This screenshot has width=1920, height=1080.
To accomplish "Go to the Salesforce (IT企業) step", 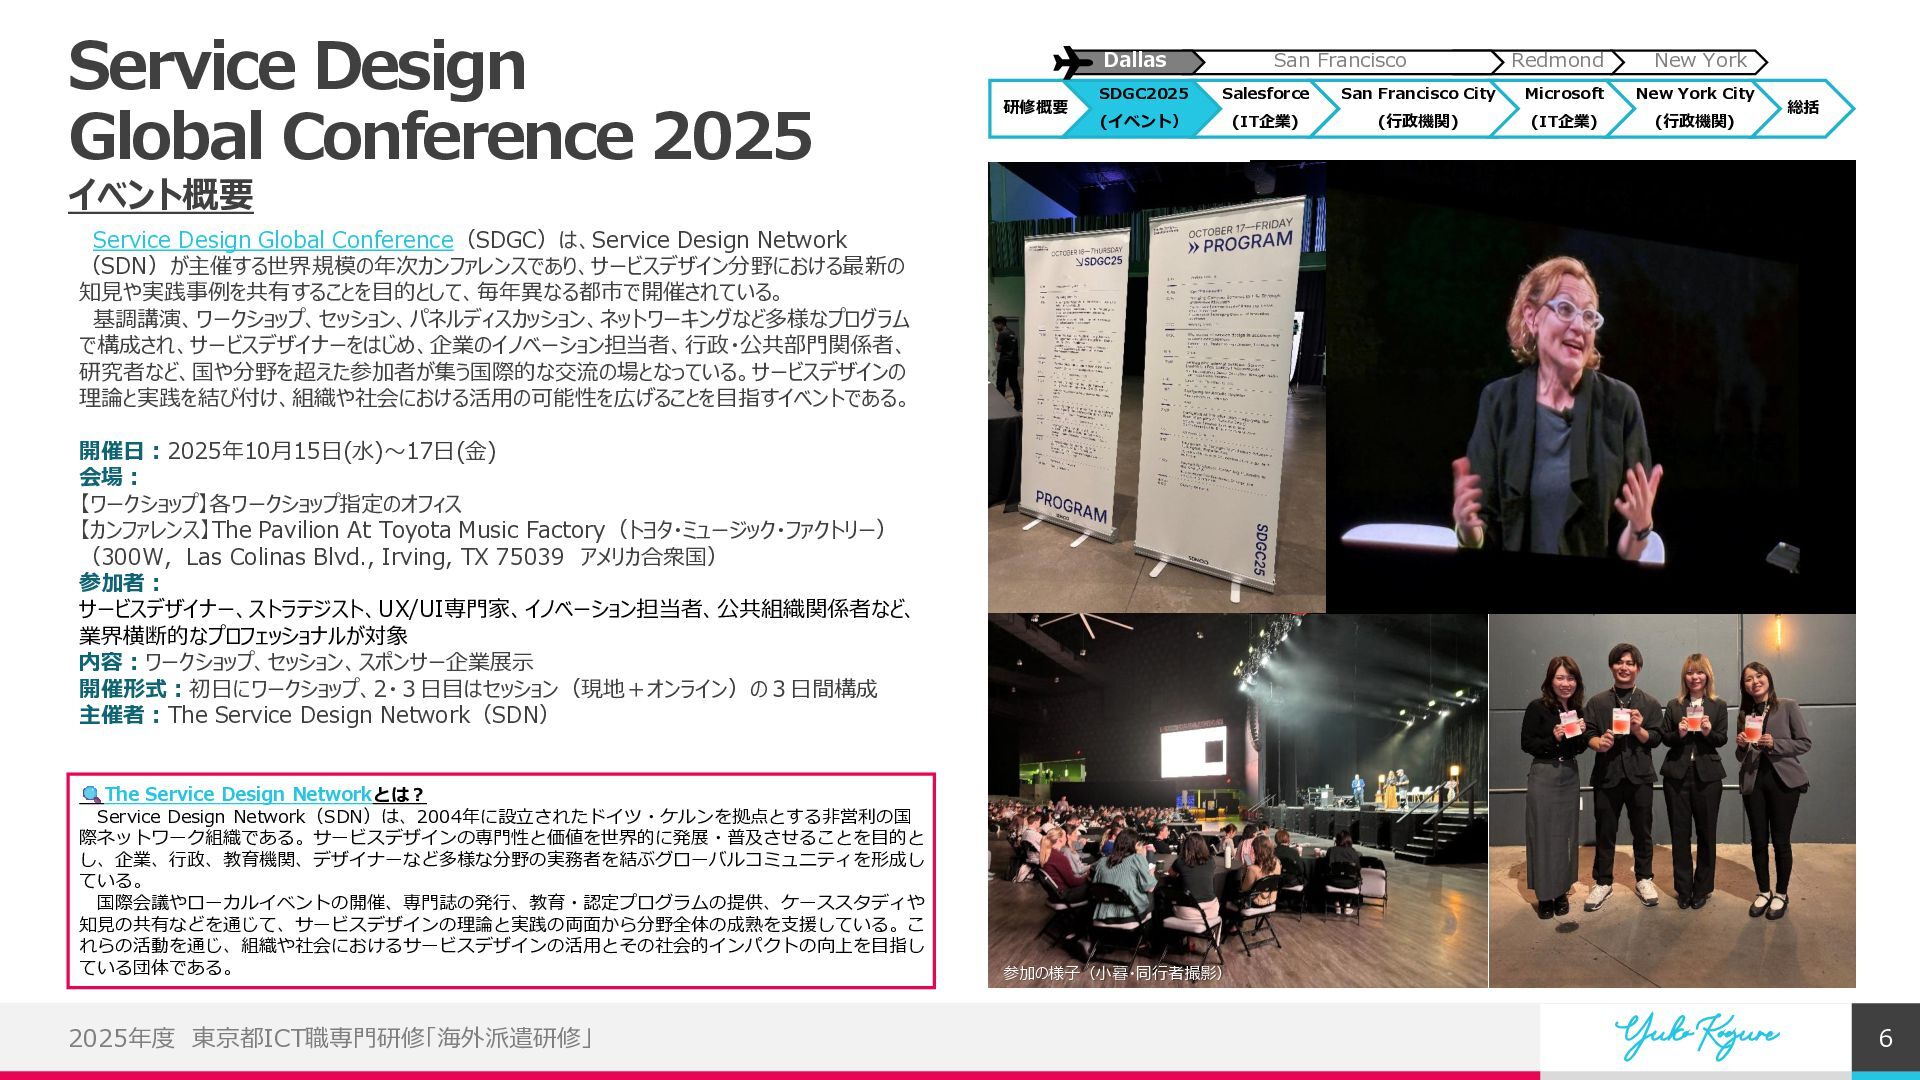I will click(1264, 107).
